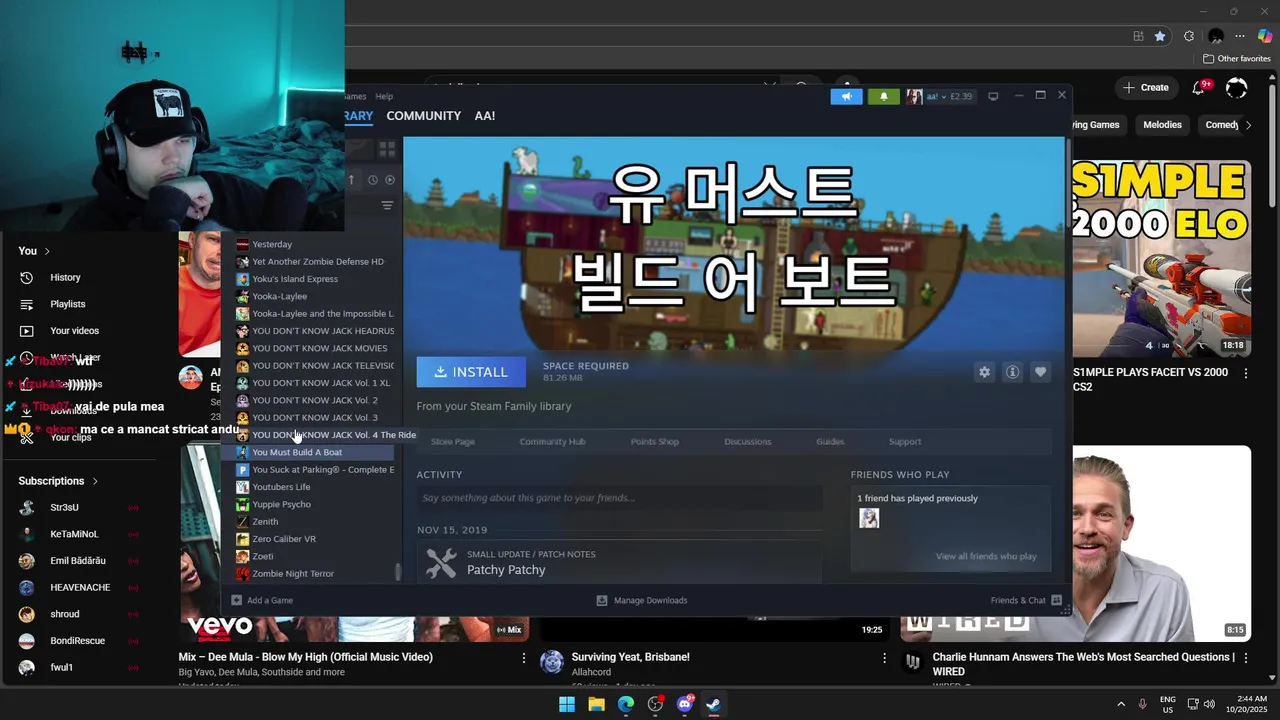
Task: Open Discussions link for the game
Action: (748, 441)
